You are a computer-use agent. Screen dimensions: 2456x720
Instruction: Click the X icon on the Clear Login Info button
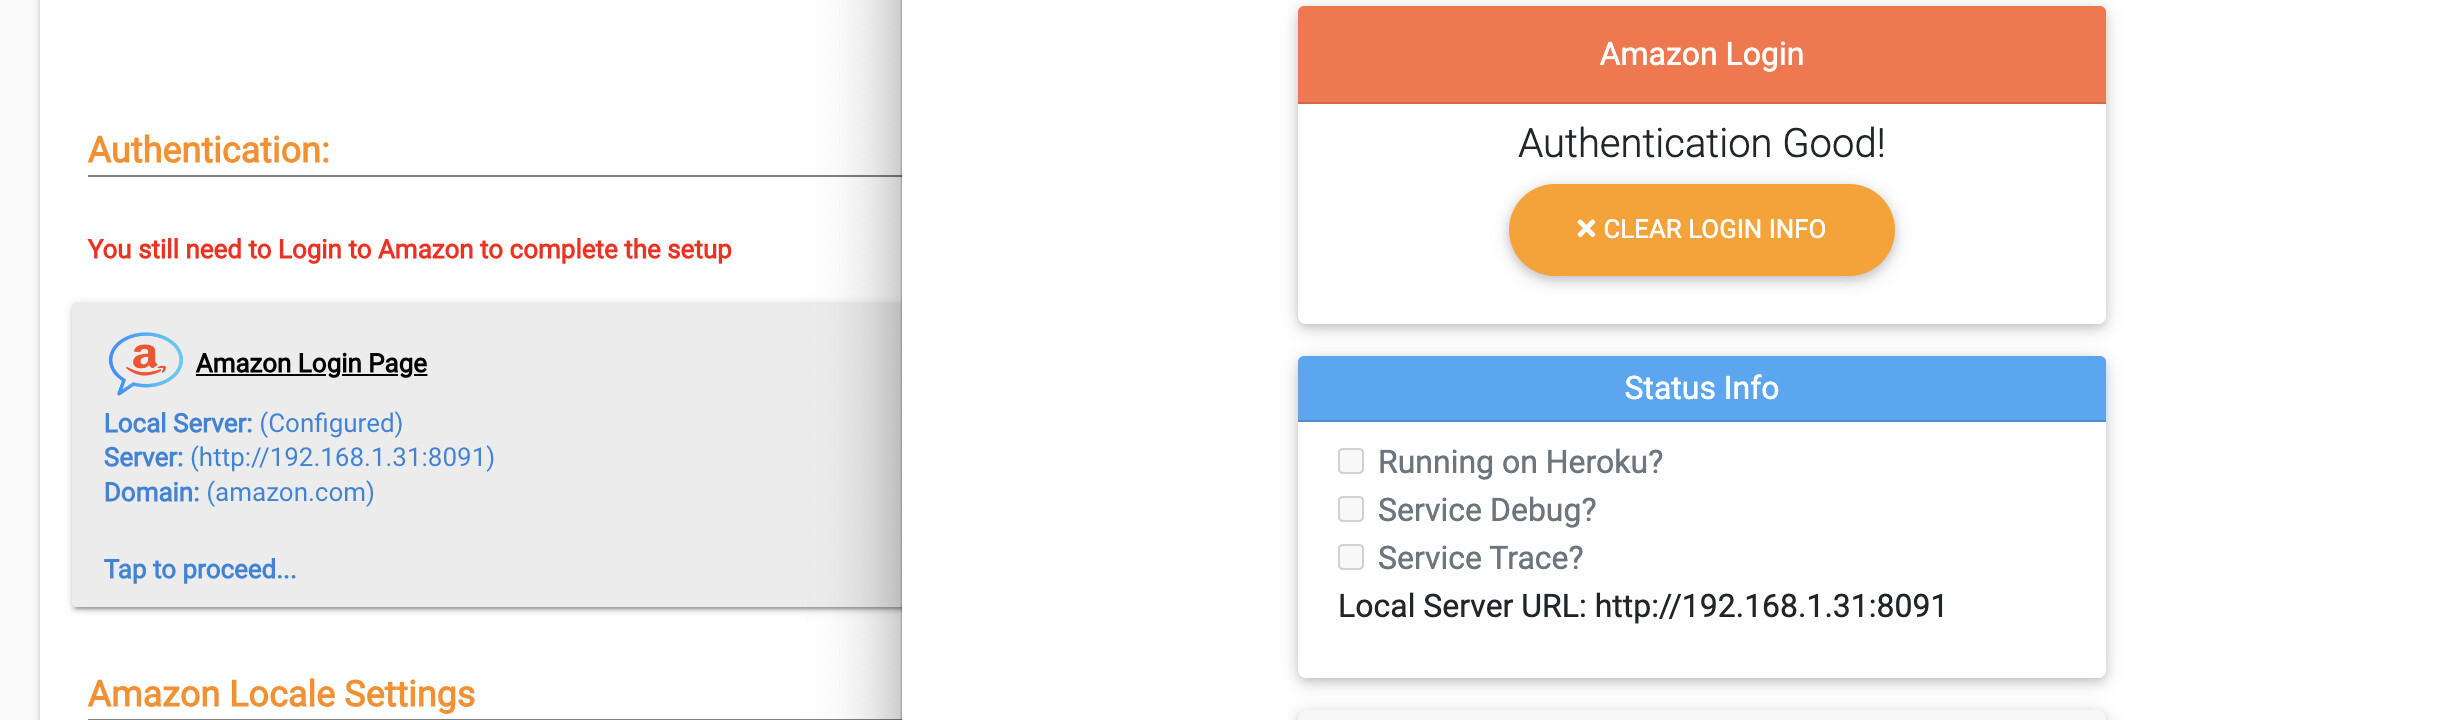[1586, 229]
